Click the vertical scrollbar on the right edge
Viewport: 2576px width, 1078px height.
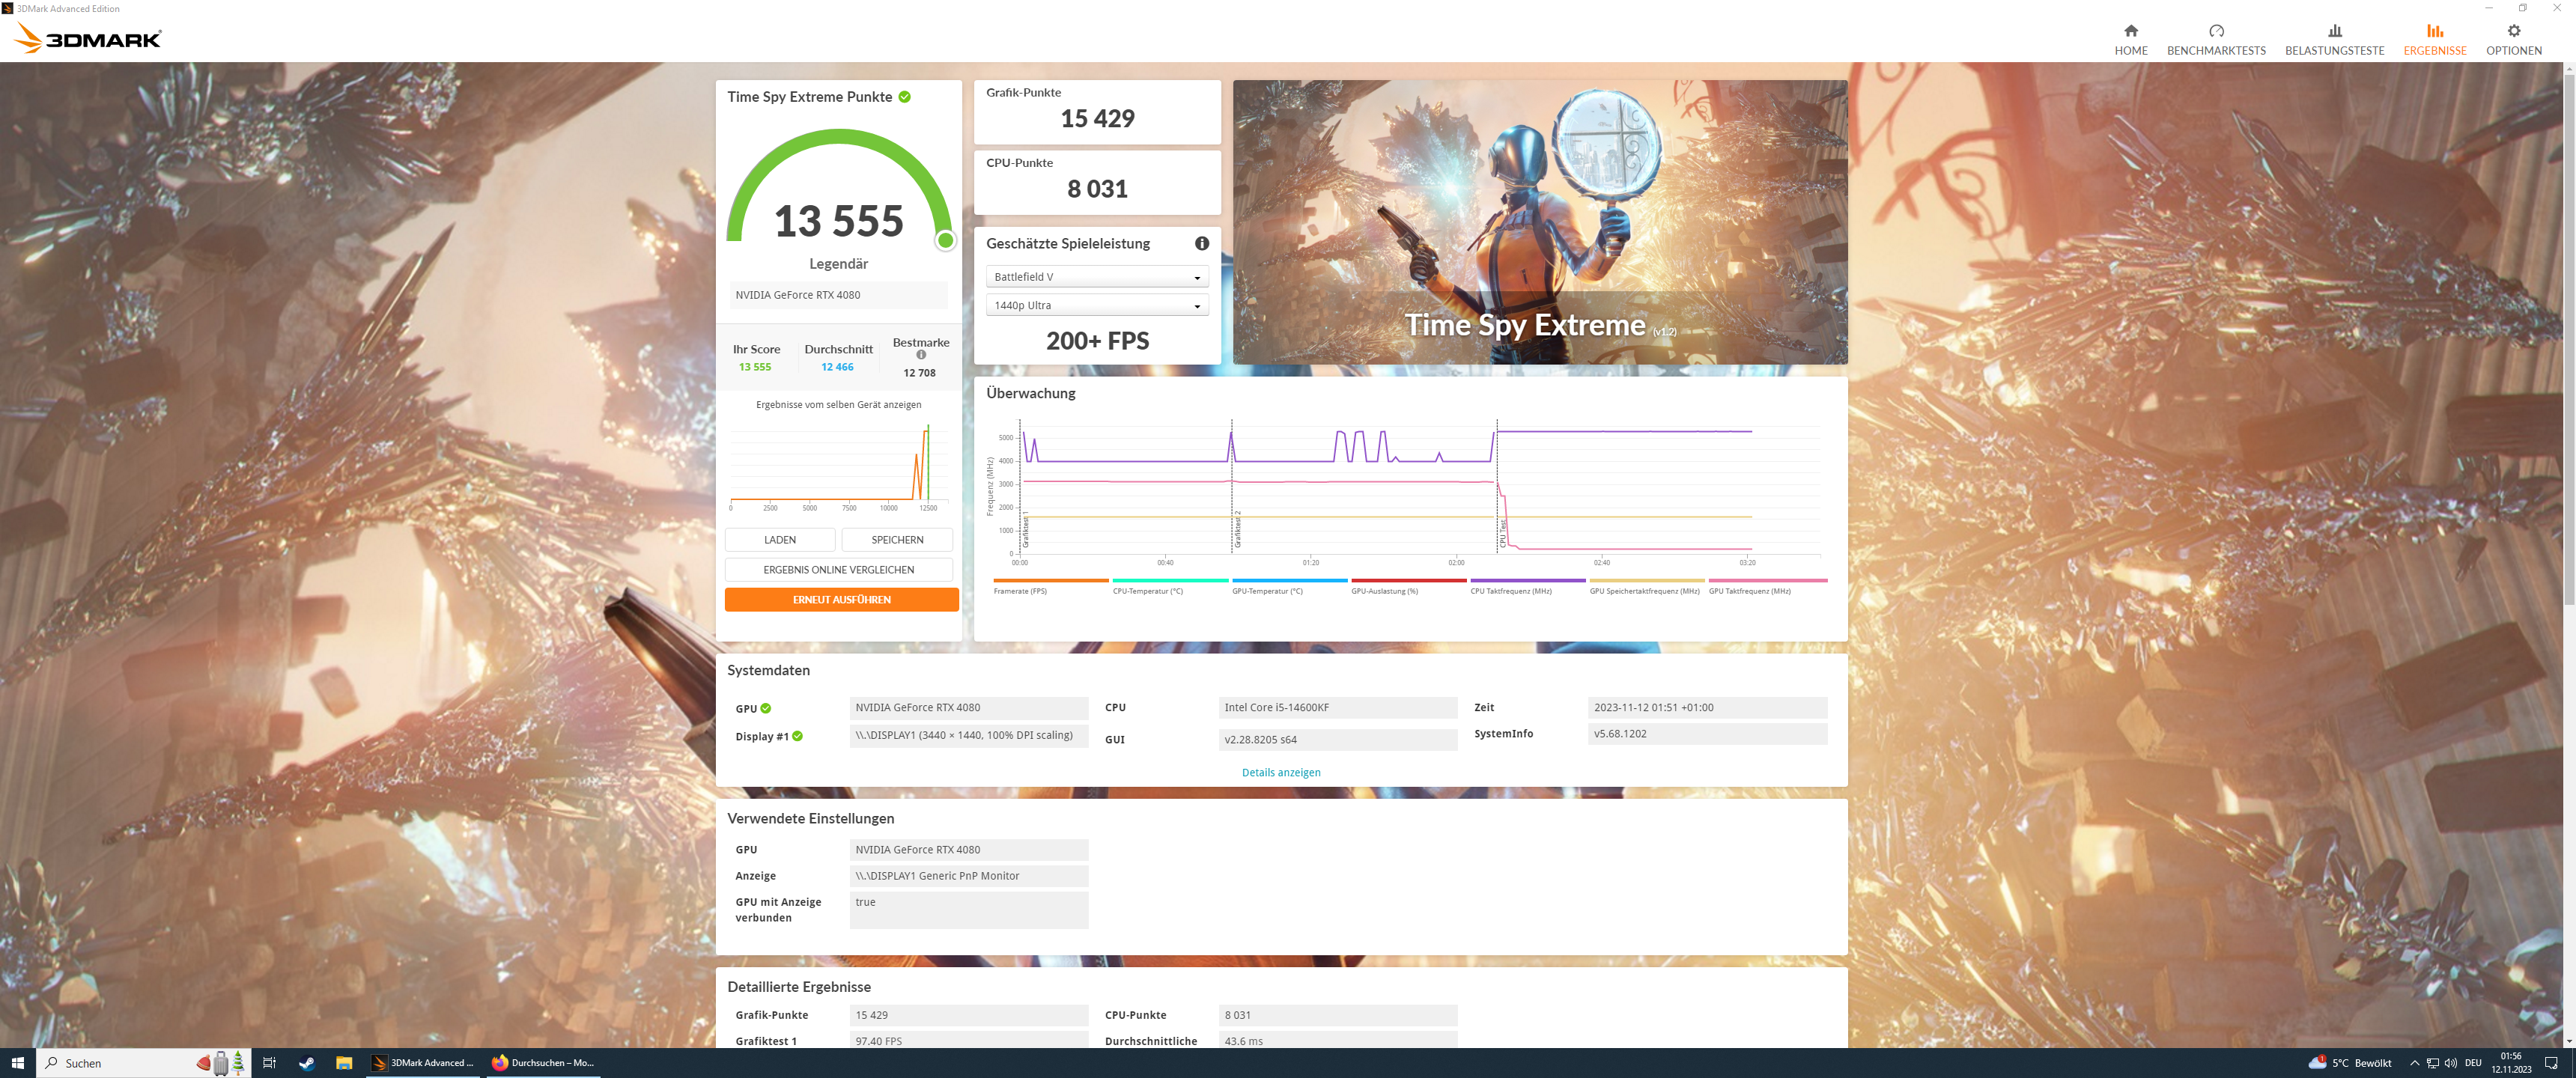coord(2568,340)
